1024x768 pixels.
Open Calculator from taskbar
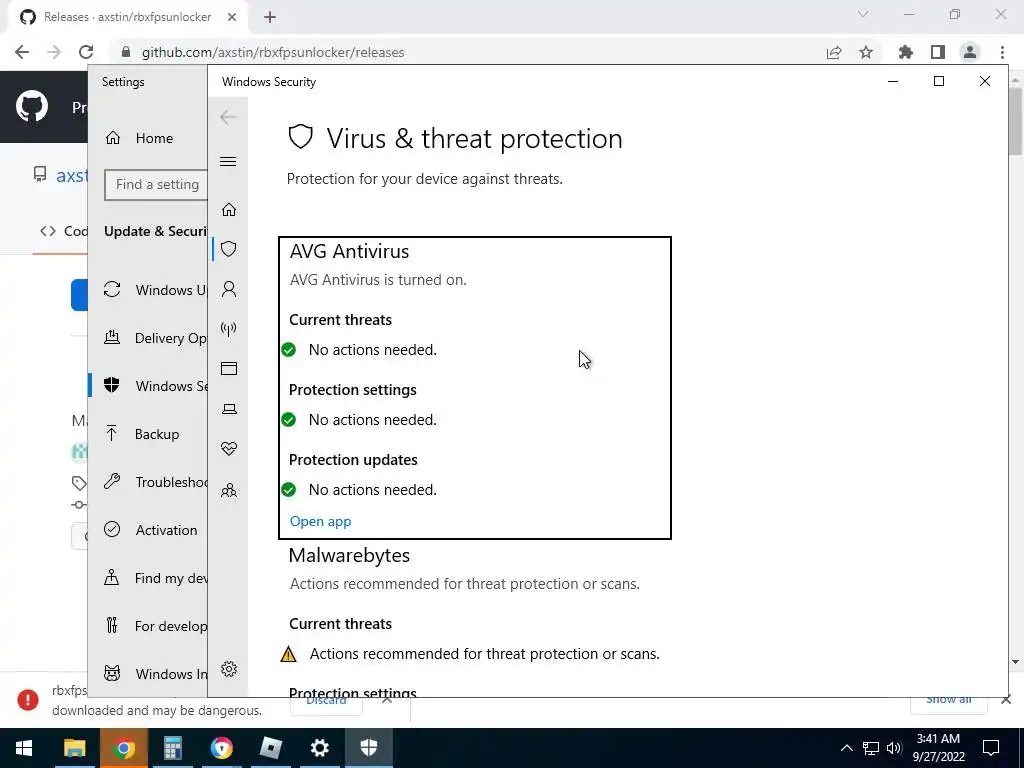point(172,748)
